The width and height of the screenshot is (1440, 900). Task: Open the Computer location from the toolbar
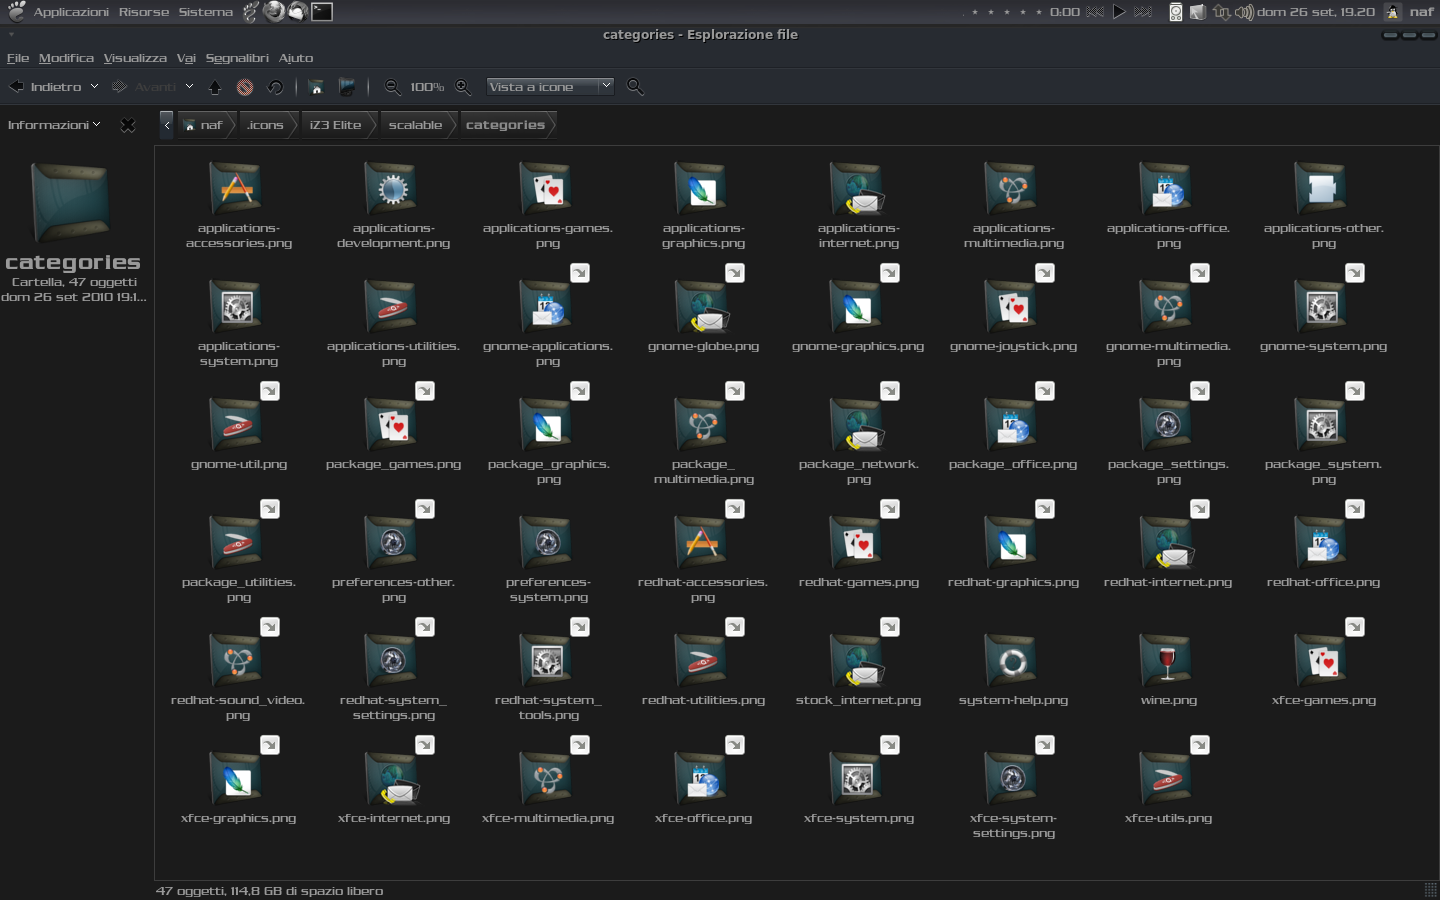point(347,87)
